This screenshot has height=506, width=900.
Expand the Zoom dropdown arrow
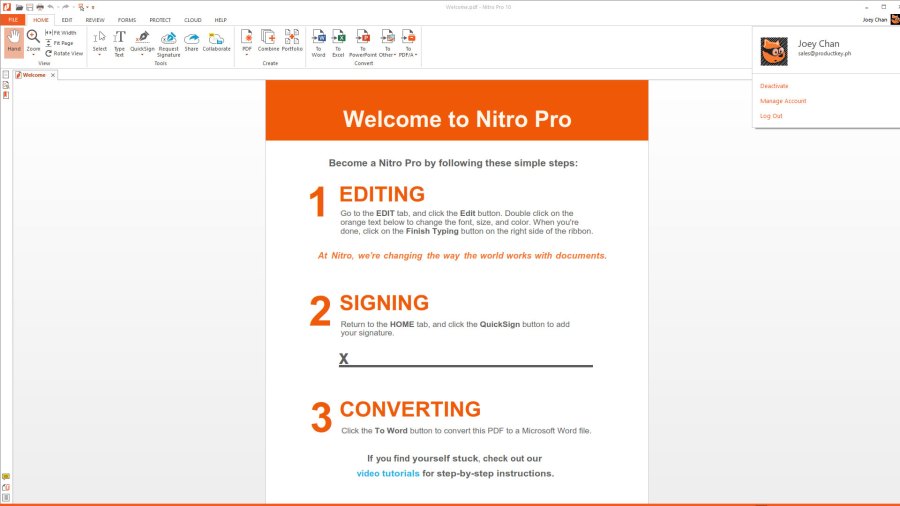point(33,55)
